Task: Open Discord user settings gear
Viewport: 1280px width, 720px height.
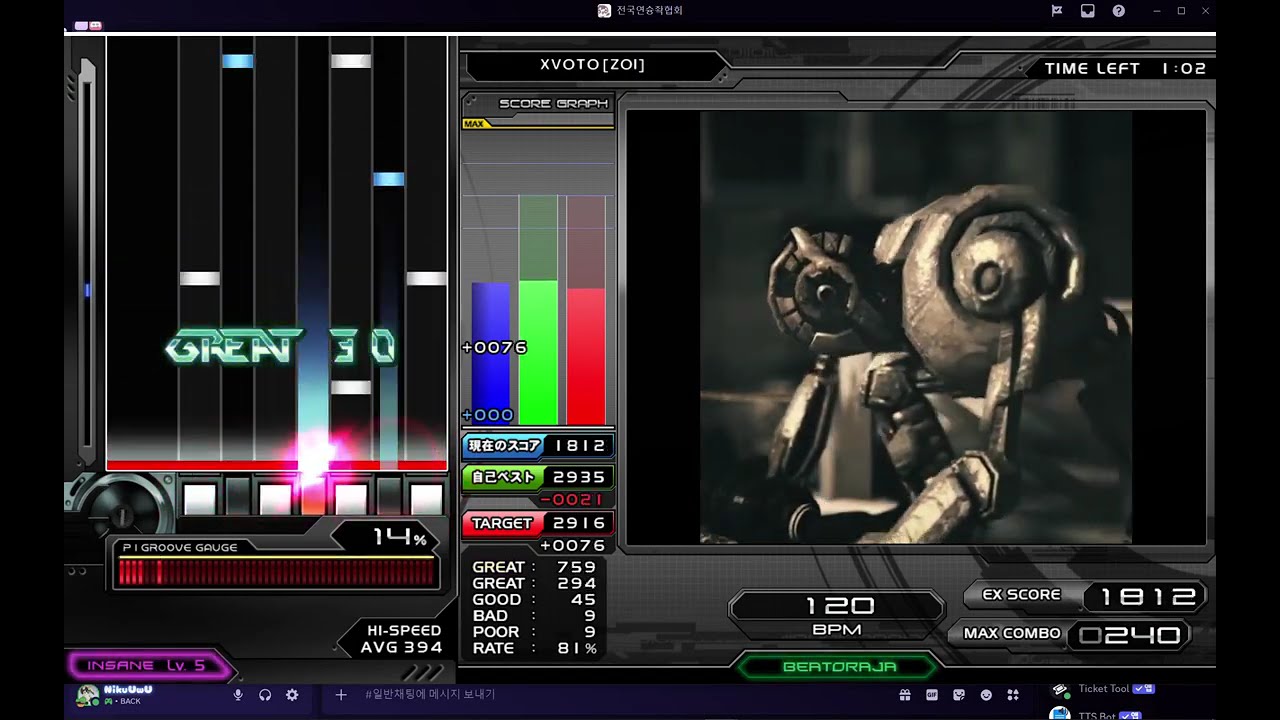Action: coord(292,694)
